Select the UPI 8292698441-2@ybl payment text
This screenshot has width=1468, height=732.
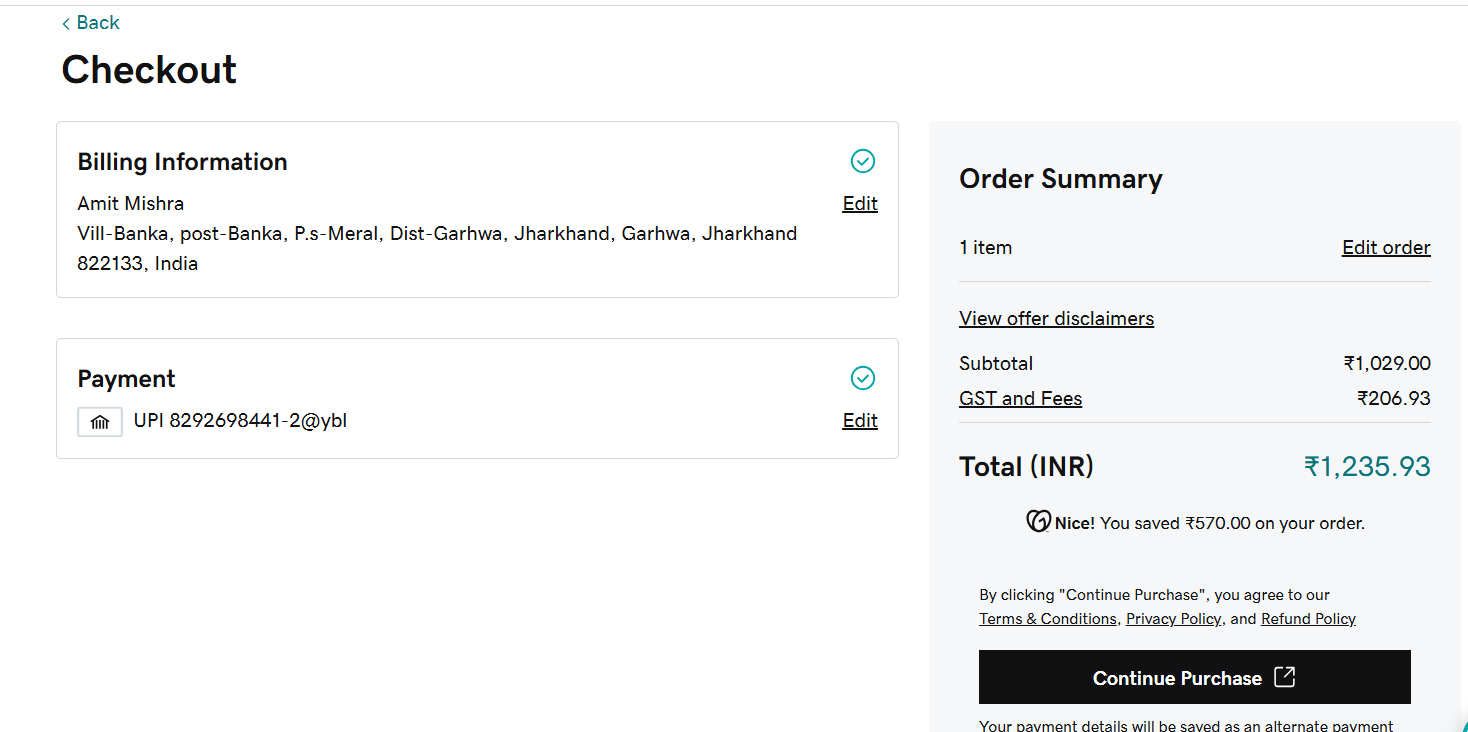click(x=240, y=421)
